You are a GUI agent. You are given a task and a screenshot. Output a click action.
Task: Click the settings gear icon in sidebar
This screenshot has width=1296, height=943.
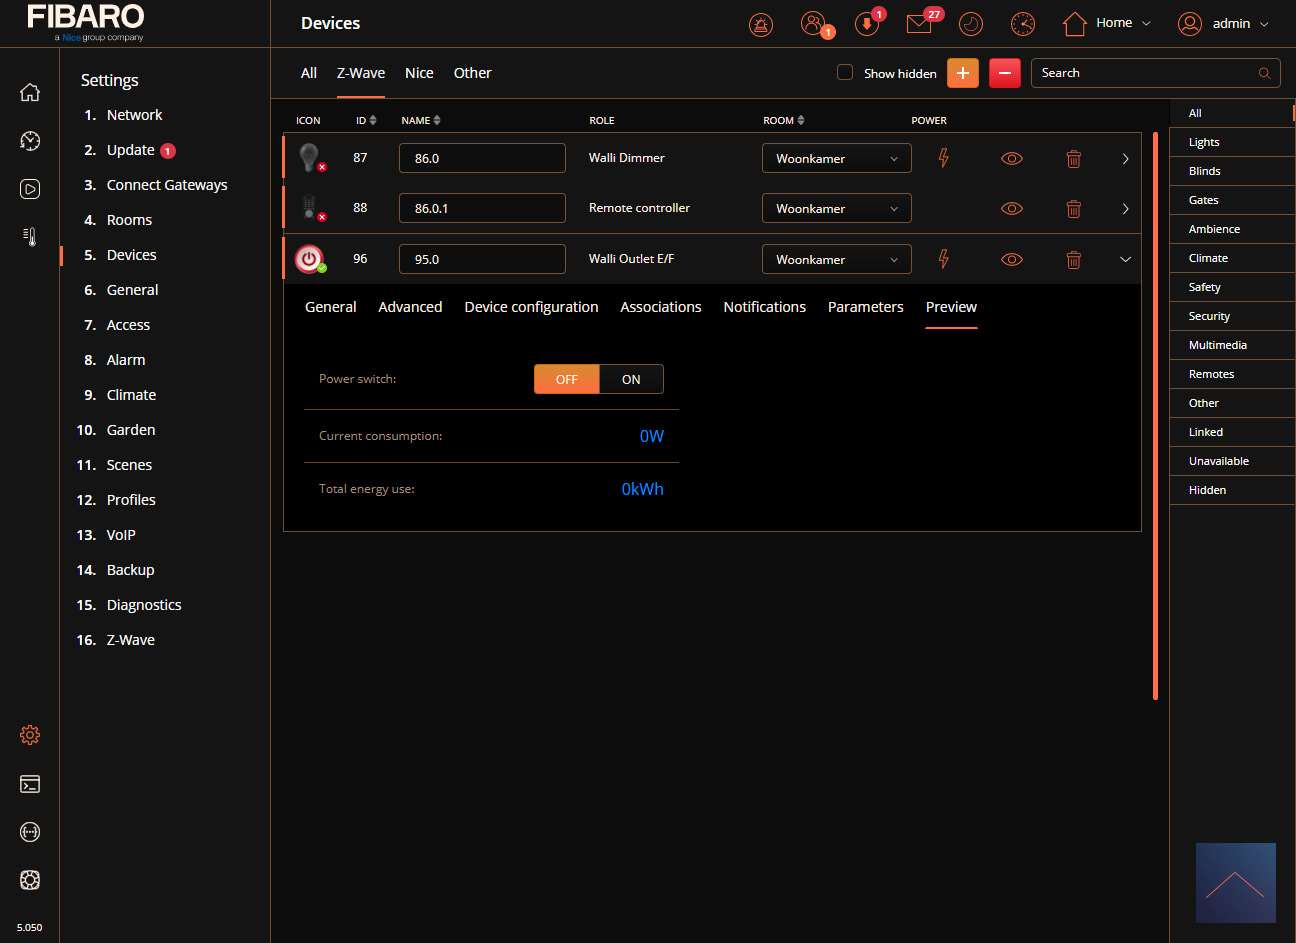pyautogui.click(x=30, y=735)
